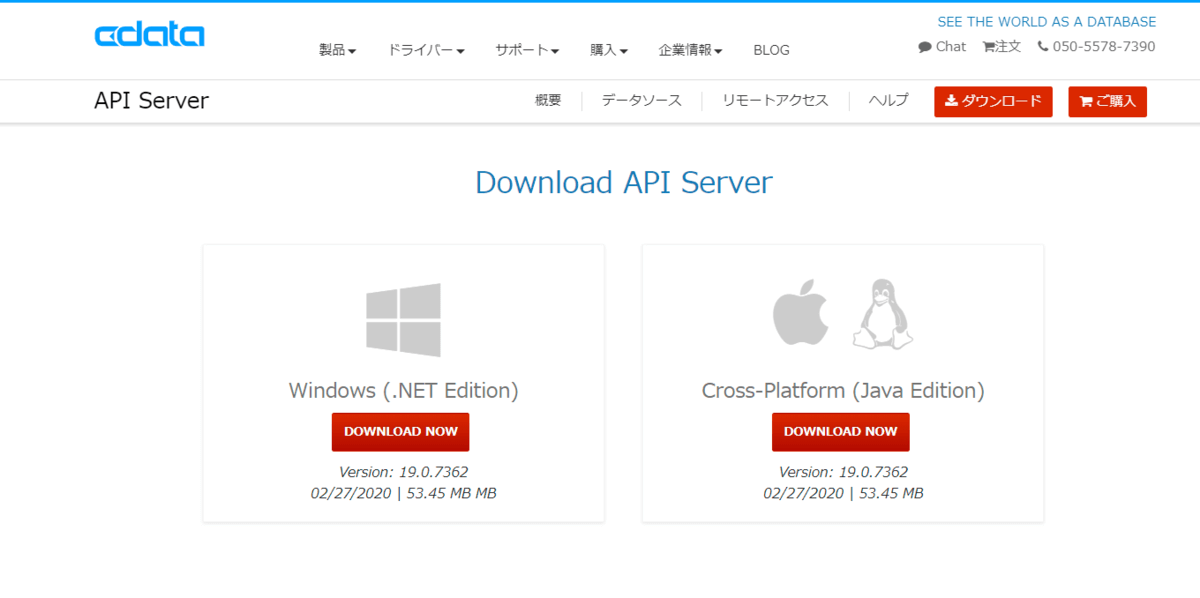Expand the ドライバー dropdown menu

tap(426, 50)
